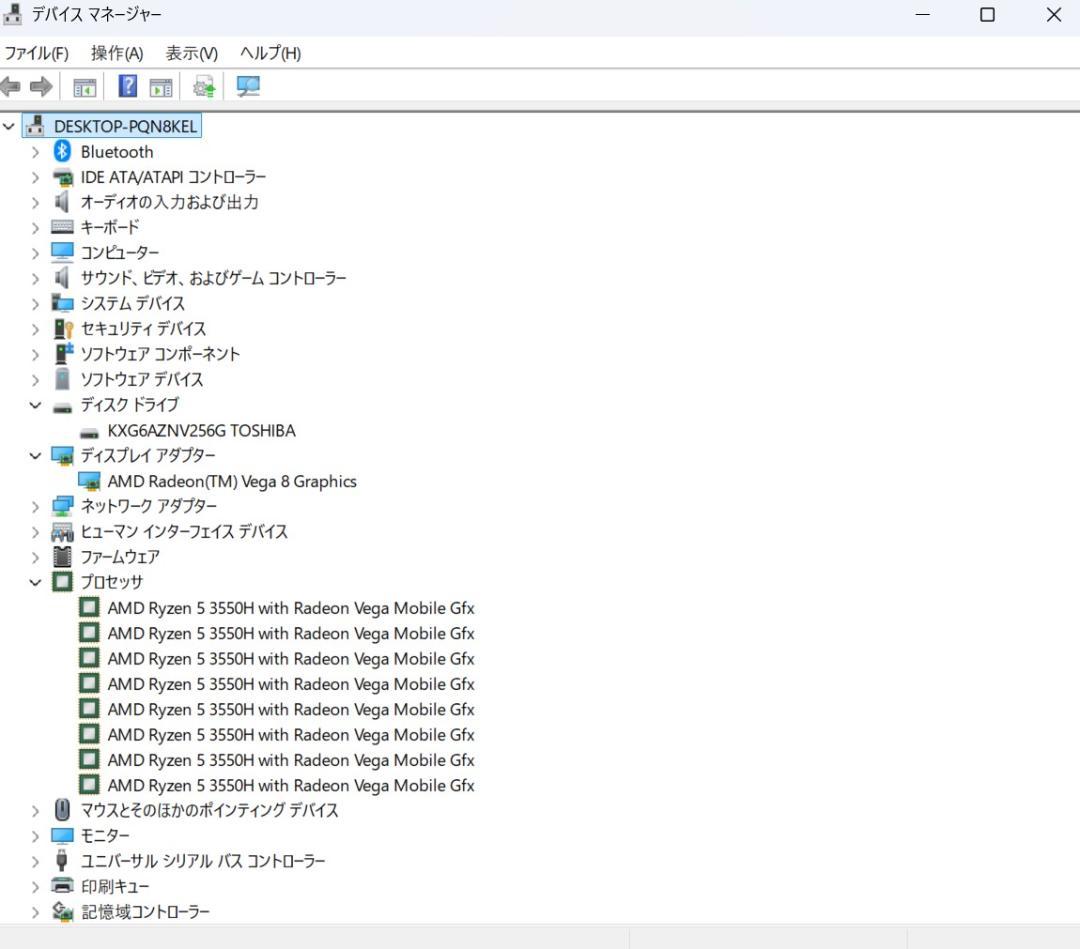Toggle the console tree pane icon

pos(84,86)
